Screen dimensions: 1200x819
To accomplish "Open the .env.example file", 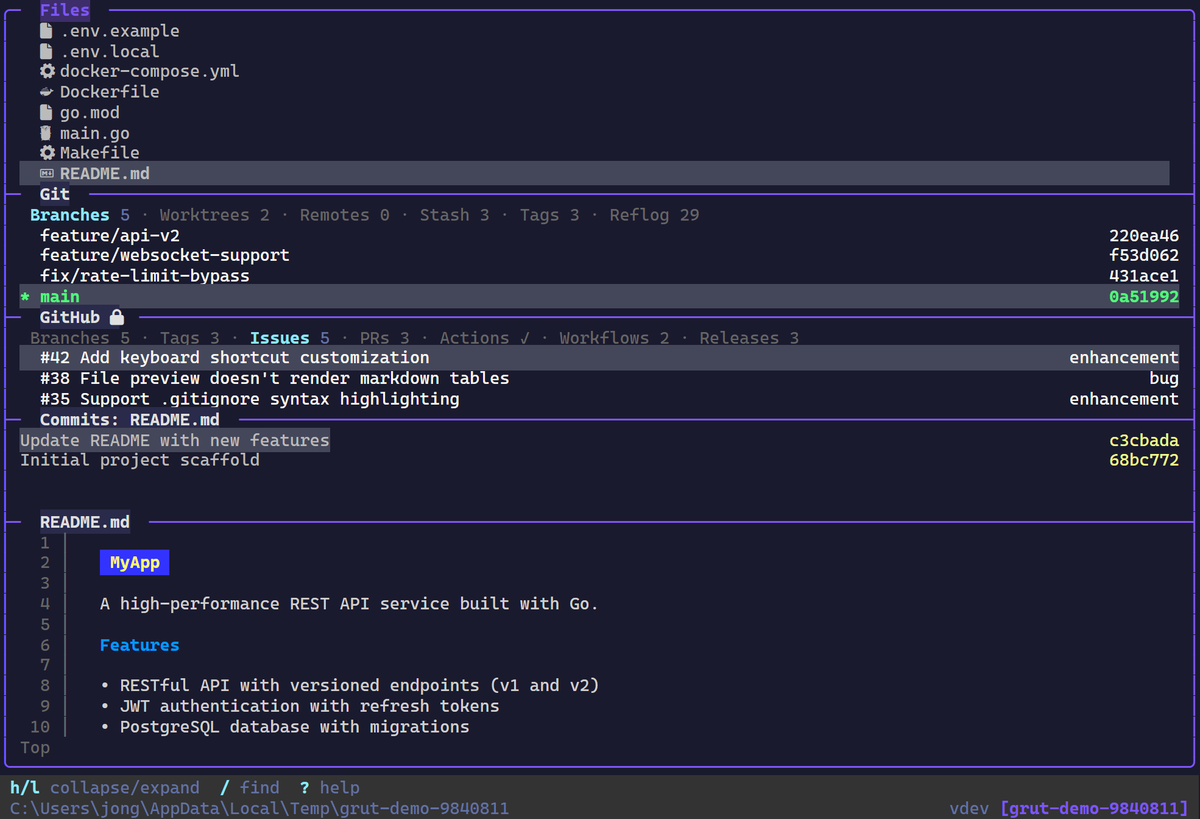I will click(120, 31).
